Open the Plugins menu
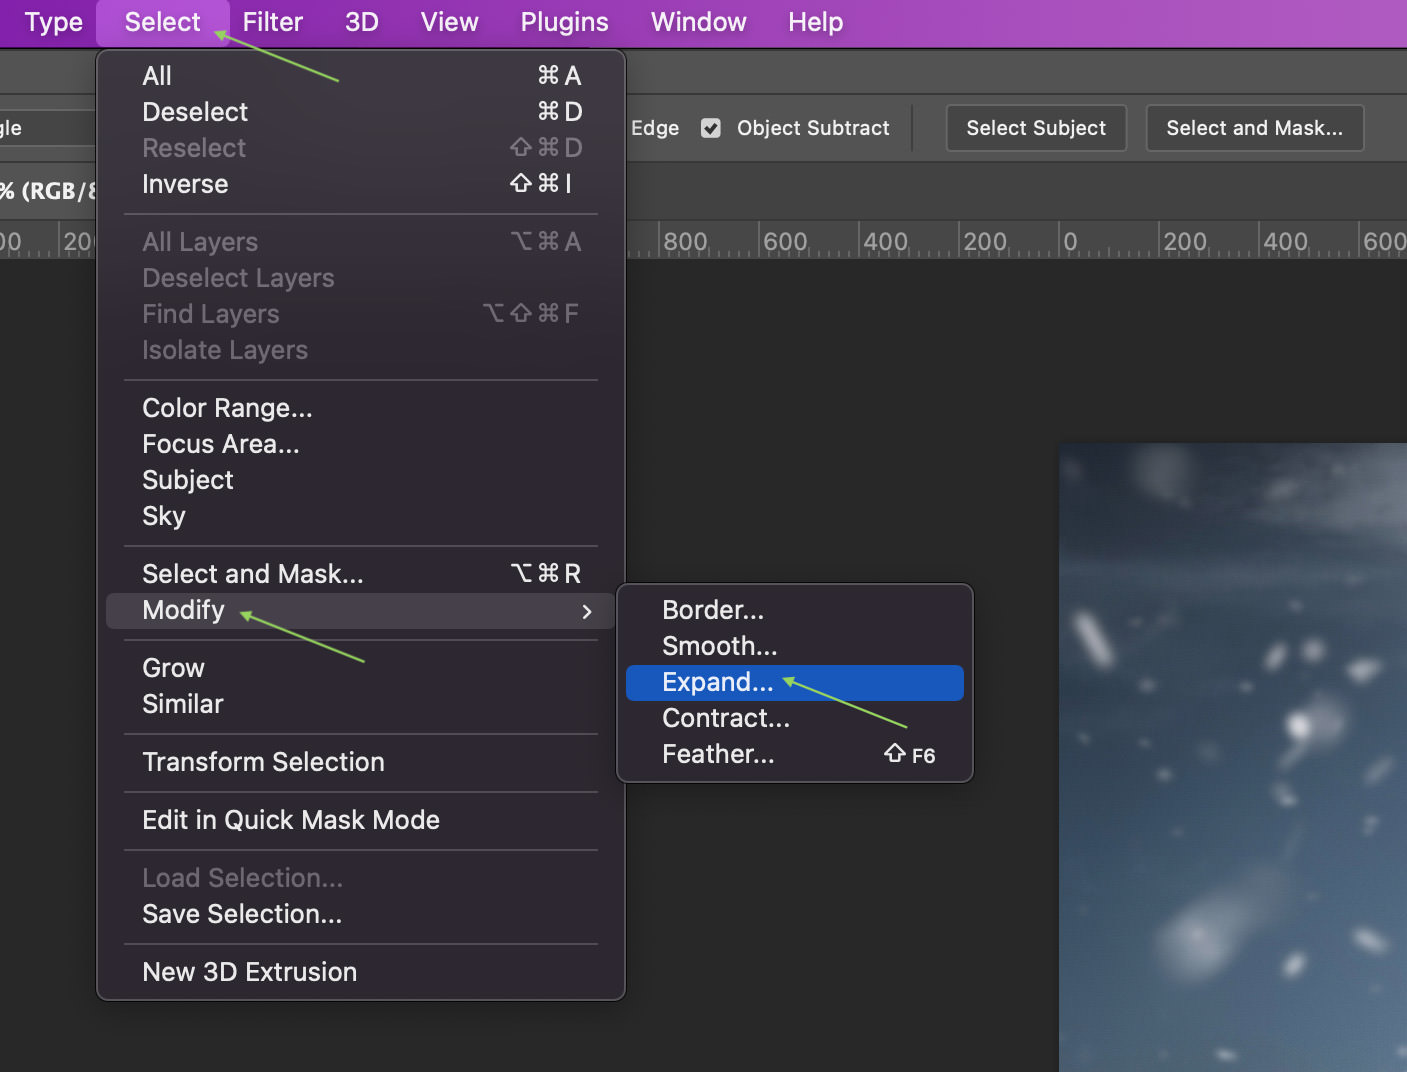1407x1072 pixels. (563, 22)
